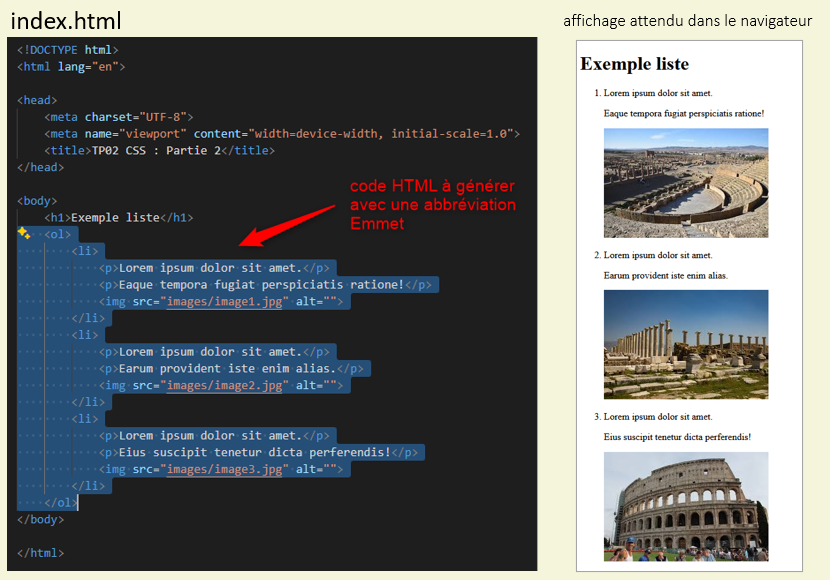Place cursor on the DOCTYPE html line
Image resolution: width=830 pixels, height=580 pixels.
point(68,49)
